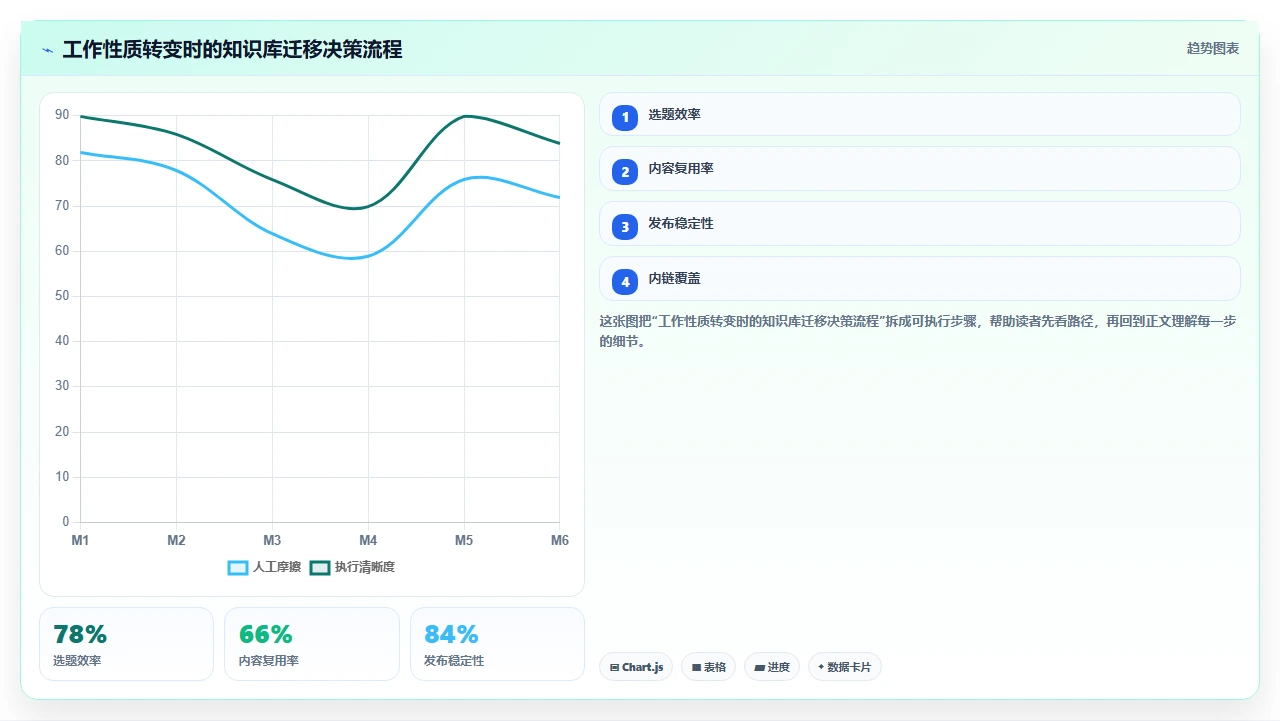The height and width of the screenshot is (721, 1280).
Task: Open the 内链覆盖 step row
Action: point(920,279)
